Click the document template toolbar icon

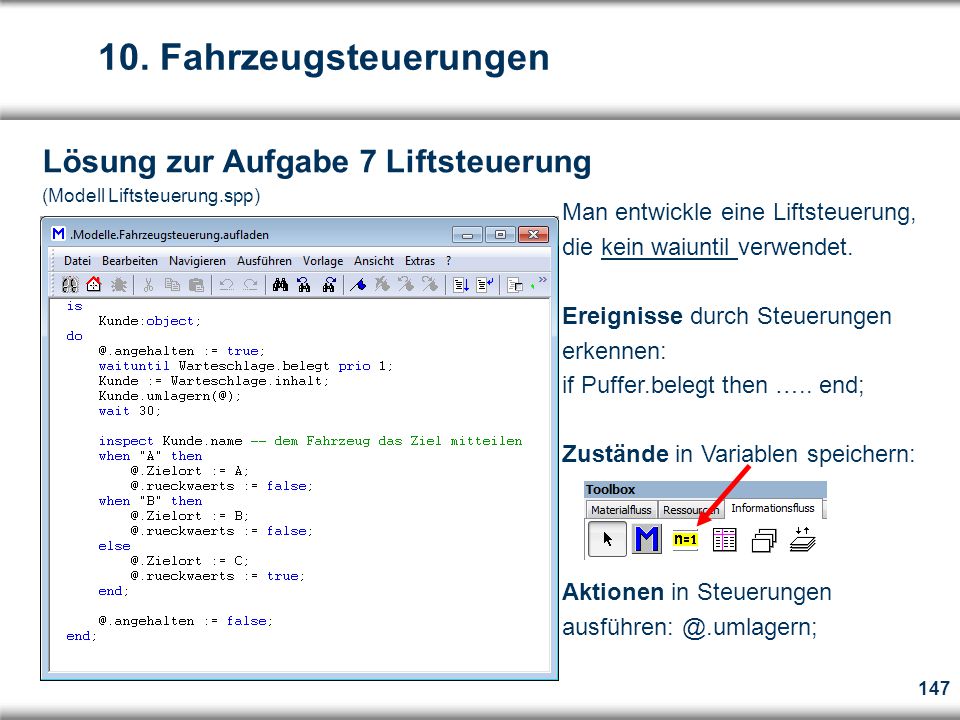pyautogui.click(x=515, y=285)
